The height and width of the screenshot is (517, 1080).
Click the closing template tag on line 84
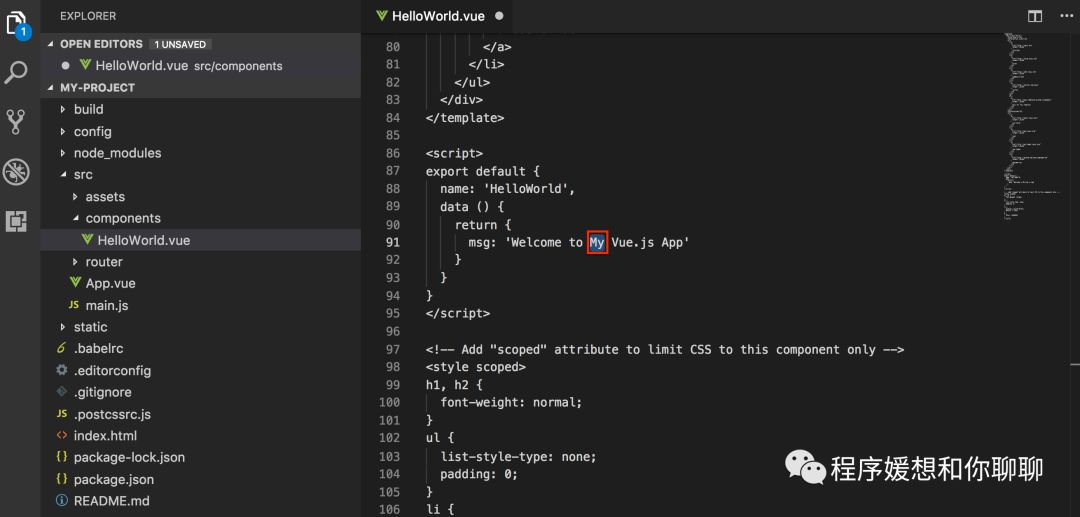[x=465, y=118]
